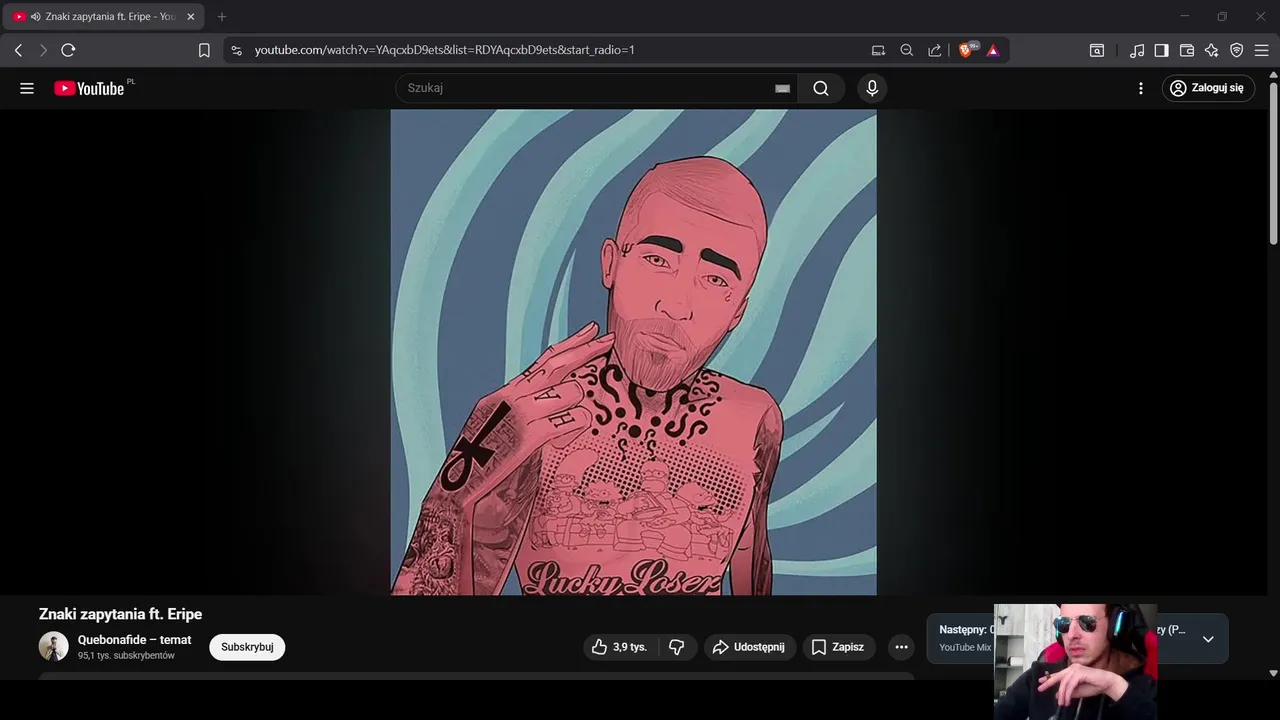Go forward with the browser forward arrow
The width and height of the screenshot is (1280, 720).
43,50
